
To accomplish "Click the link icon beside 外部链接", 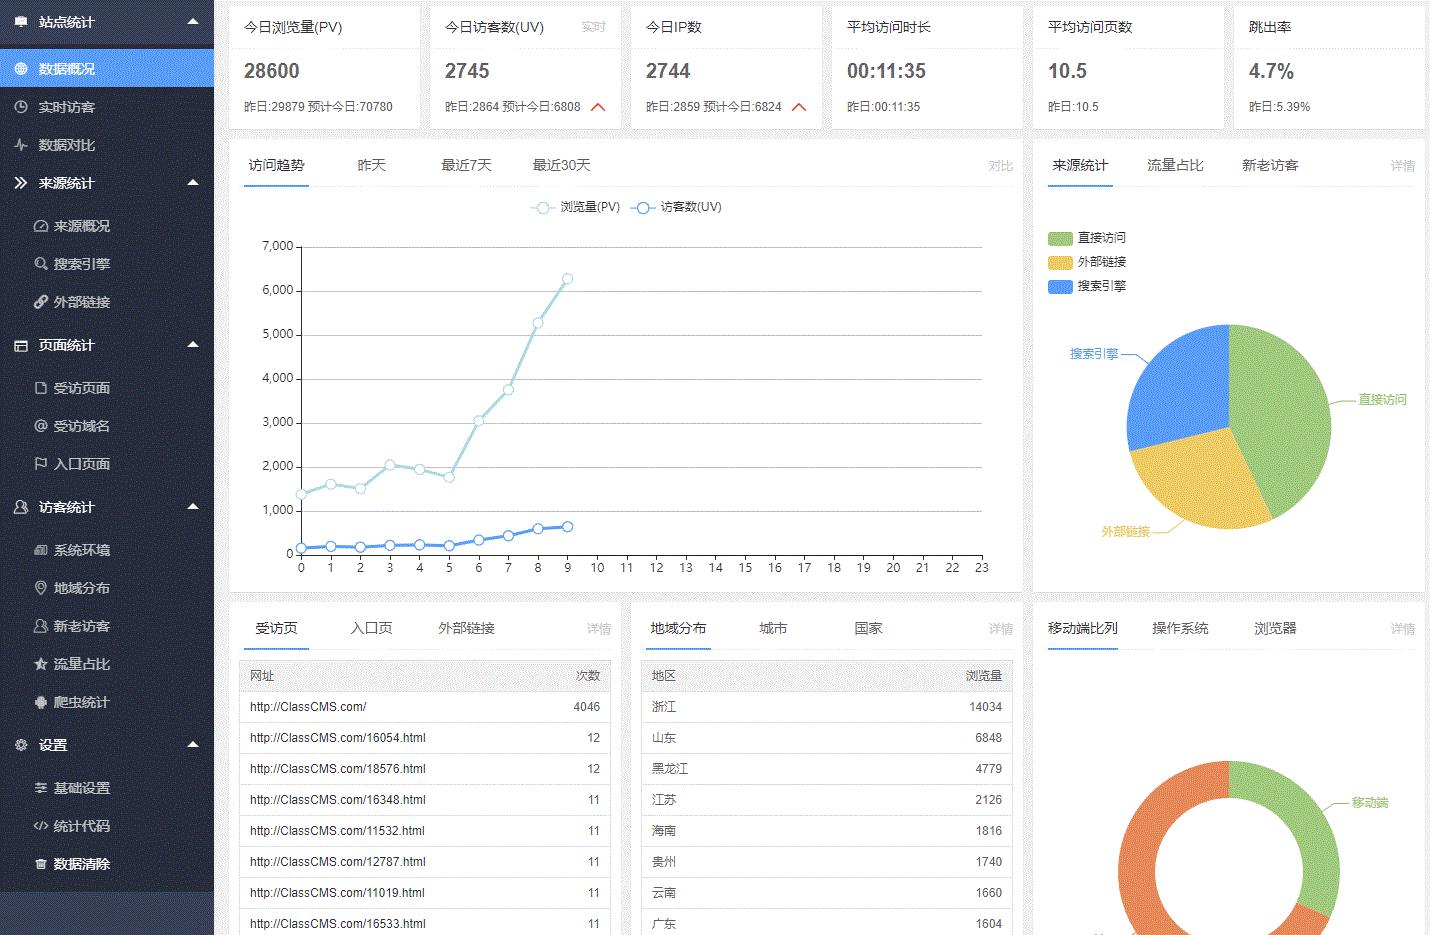I will 41,302.
